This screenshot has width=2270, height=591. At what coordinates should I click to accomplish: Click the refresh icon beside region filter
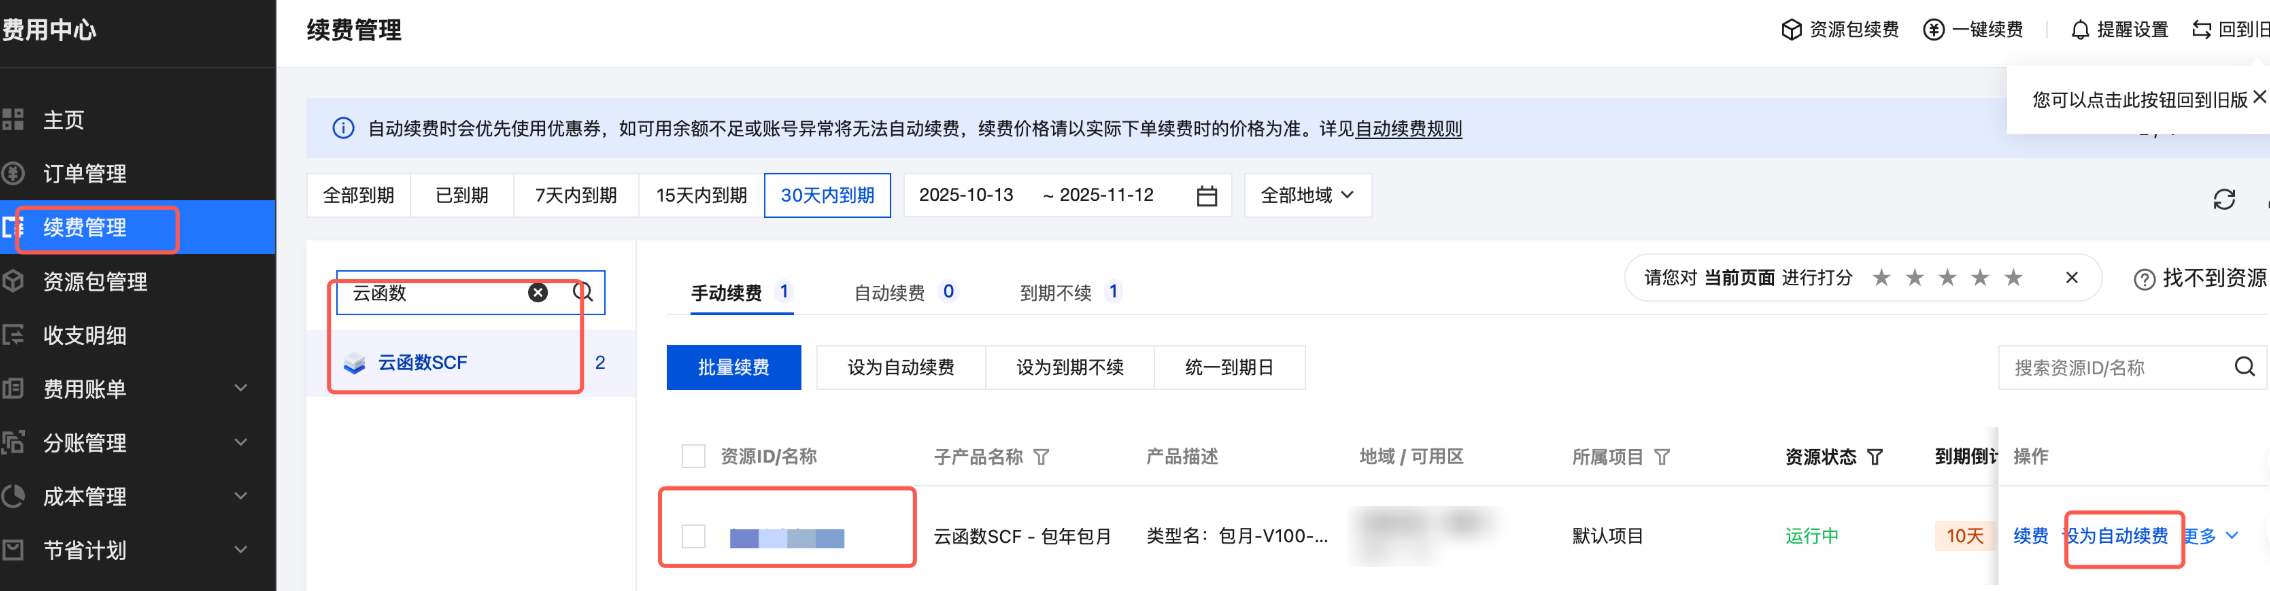(x=2224, y=199)
